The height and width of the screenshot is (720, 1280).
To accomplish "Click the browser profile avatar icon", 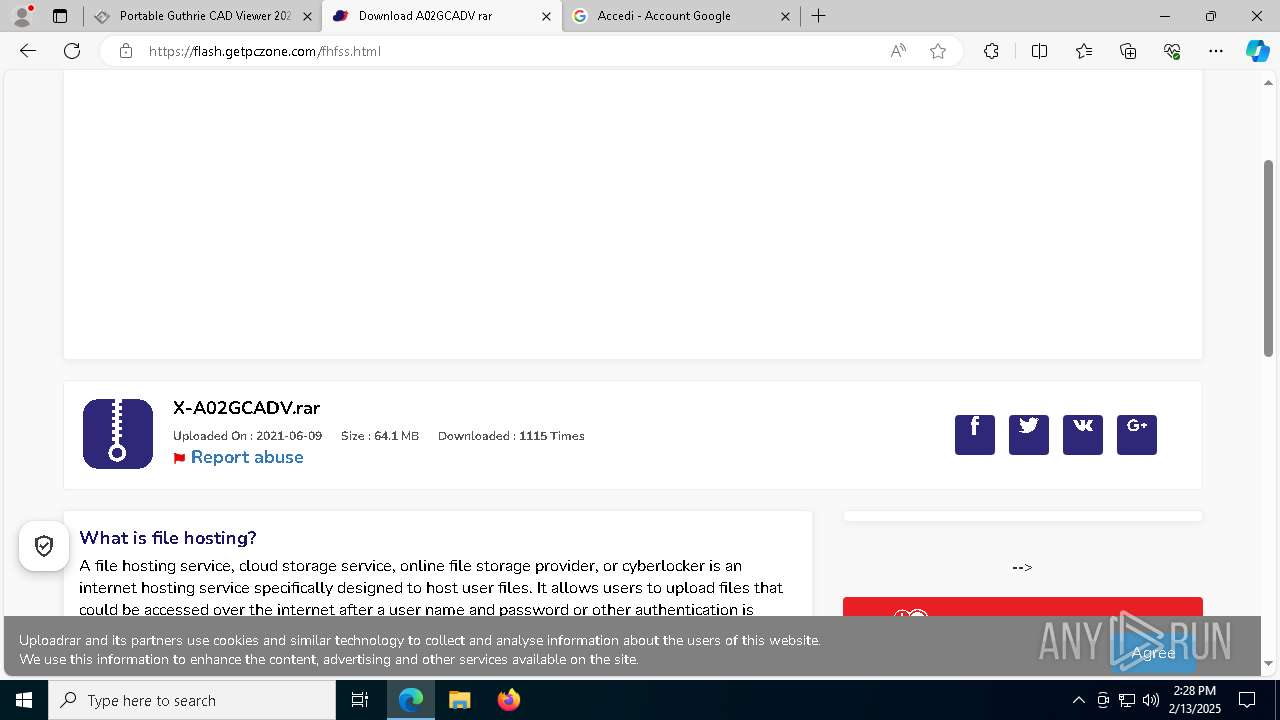I will [22, 16].
